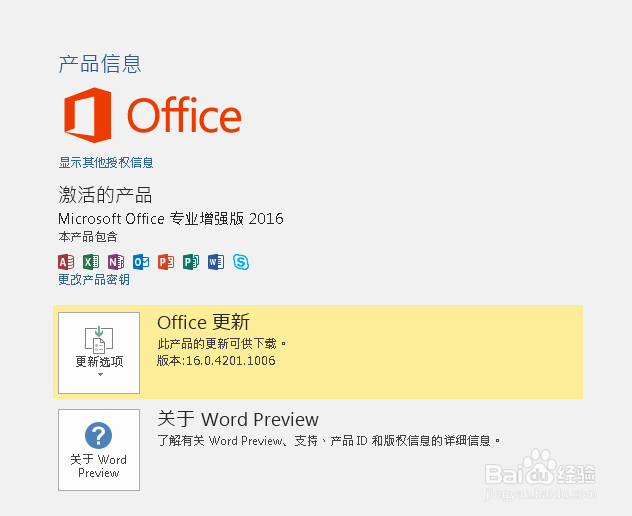The width and height of the screenshot is (632, 516).
Task: Open the 更新选项 dropdown button
Action: [x=99, y=353]
